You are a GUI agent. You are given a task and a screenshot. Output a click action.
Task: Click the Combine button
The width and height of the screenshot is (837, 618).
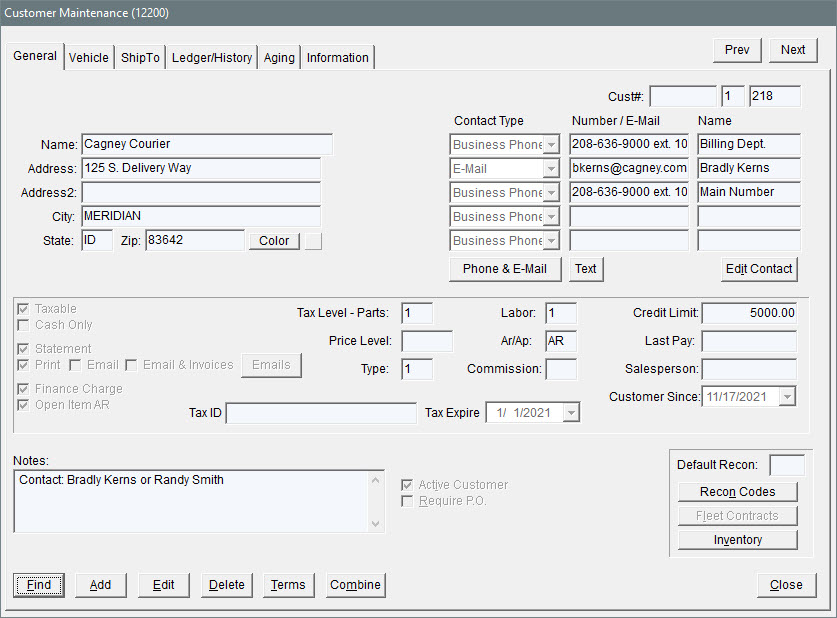(356, 585)
